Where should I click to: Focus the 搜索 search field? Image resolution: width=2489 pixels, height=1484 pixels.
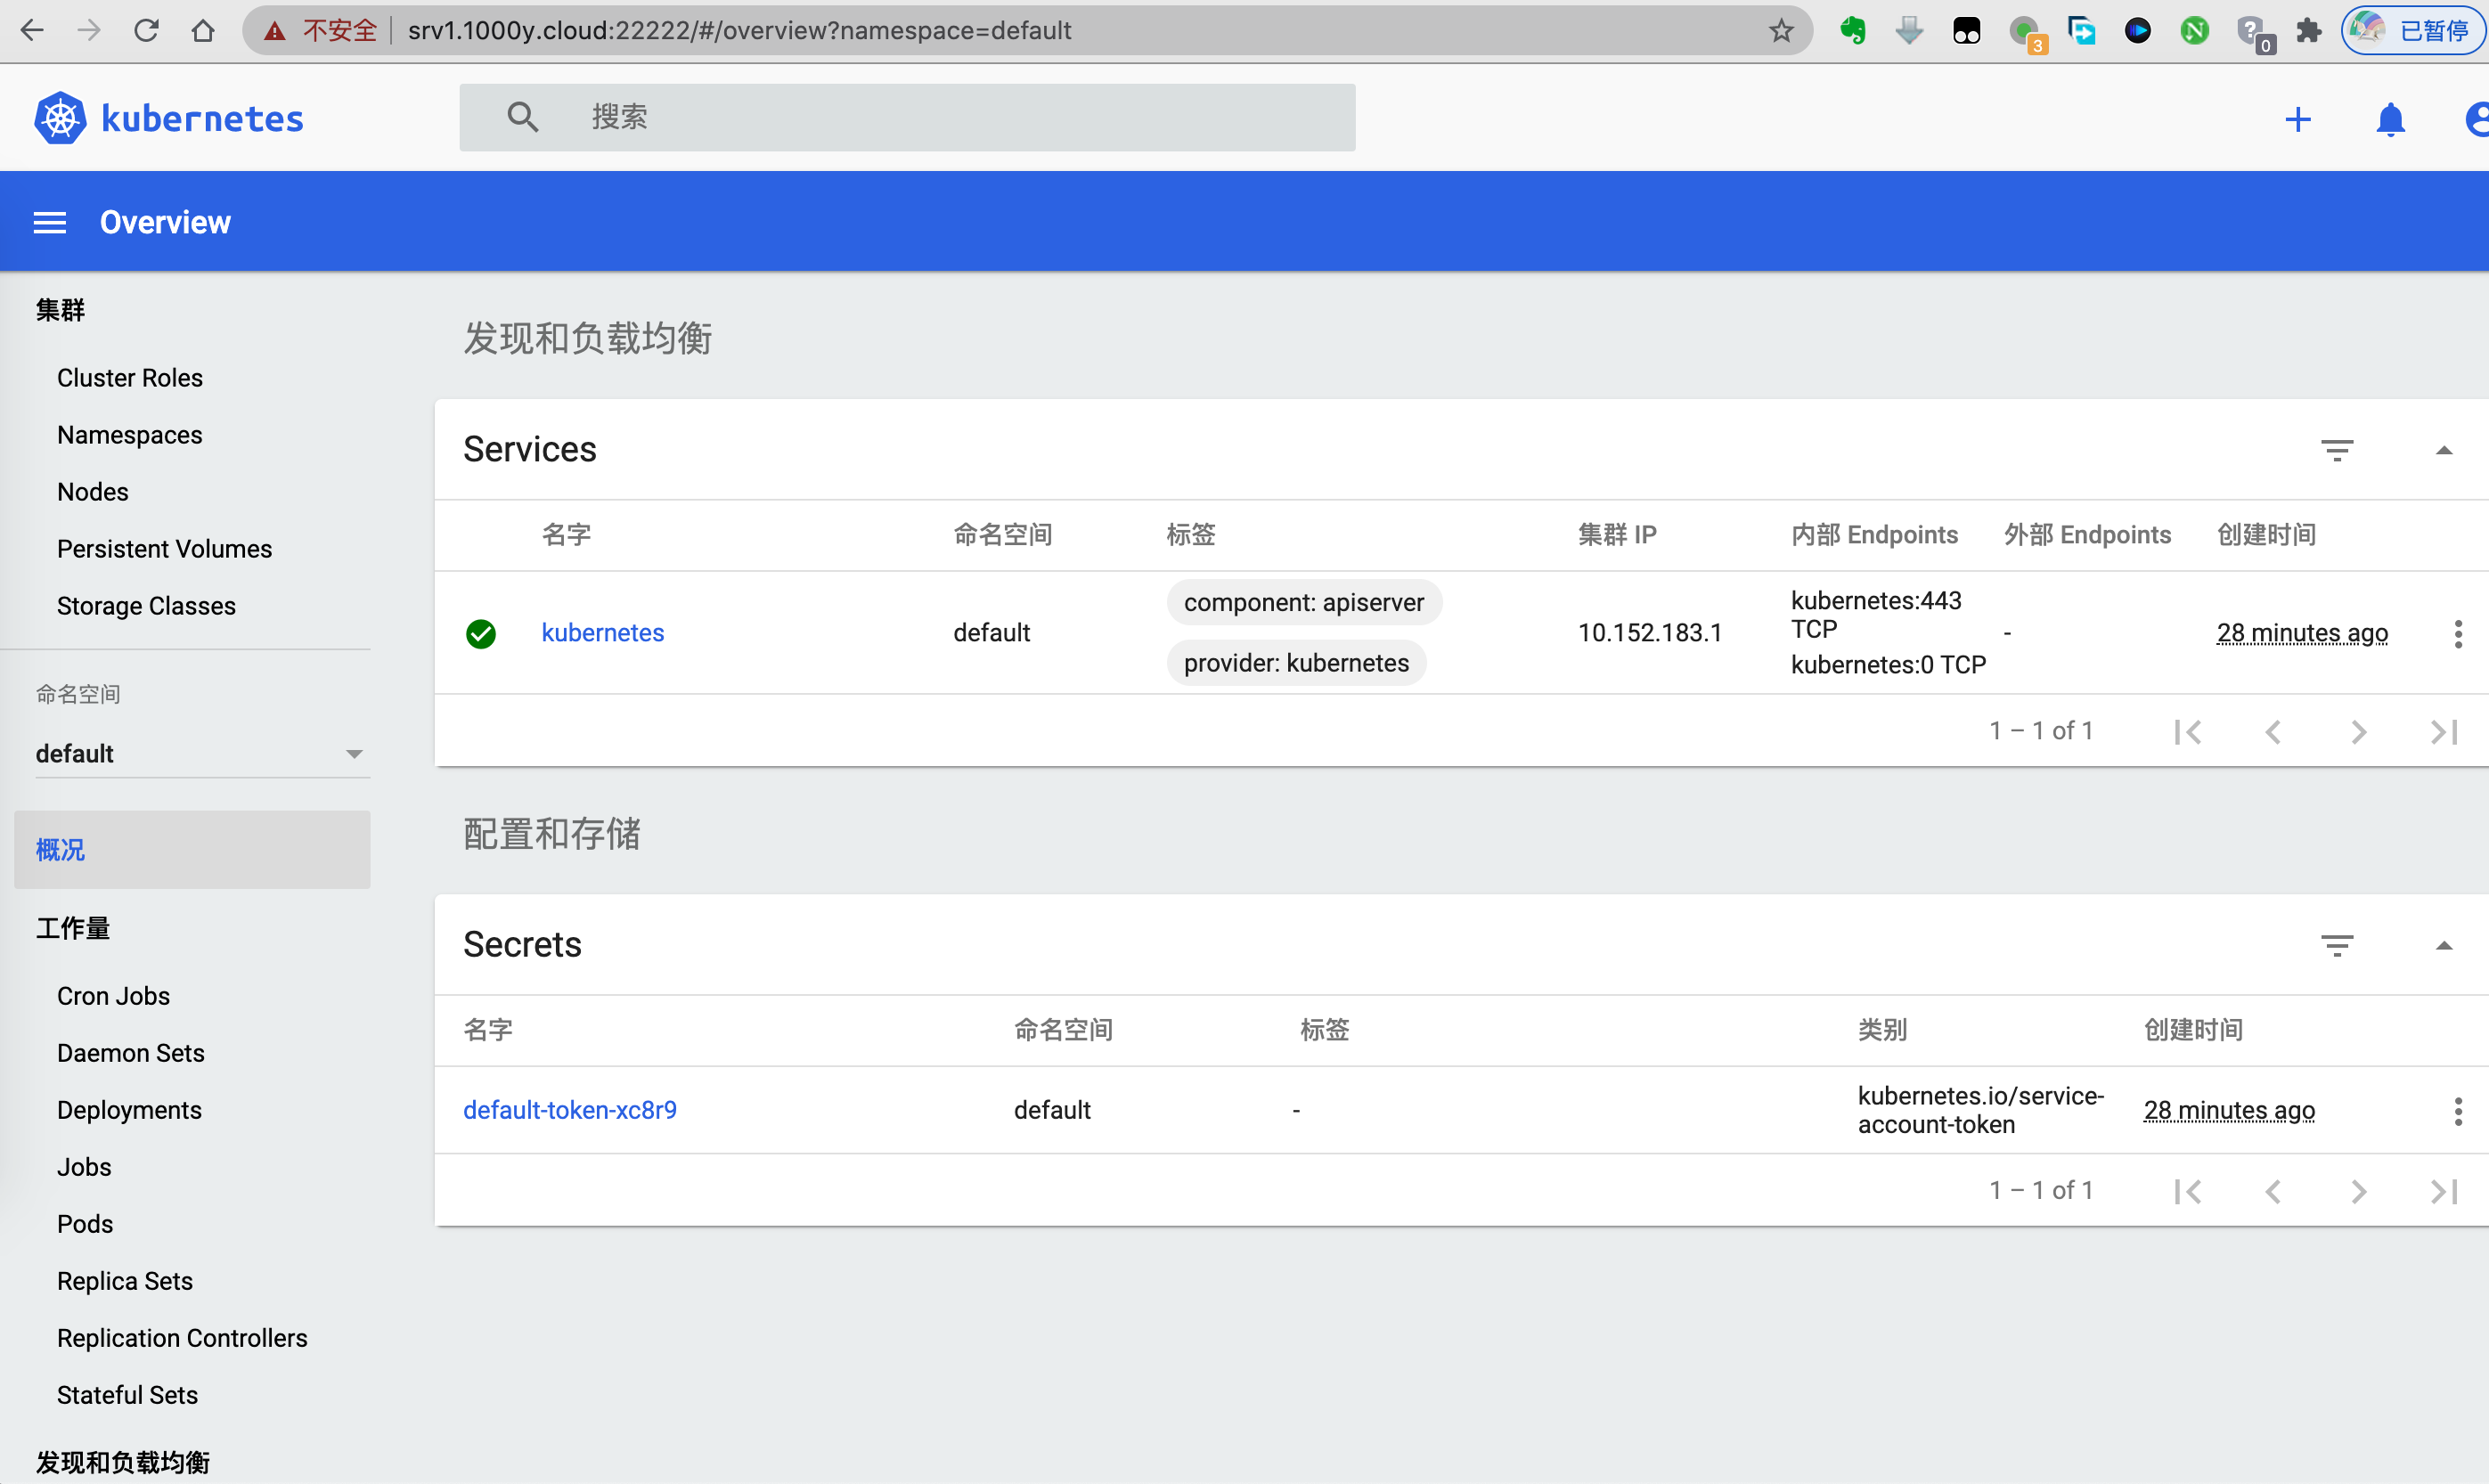[907, 117]
